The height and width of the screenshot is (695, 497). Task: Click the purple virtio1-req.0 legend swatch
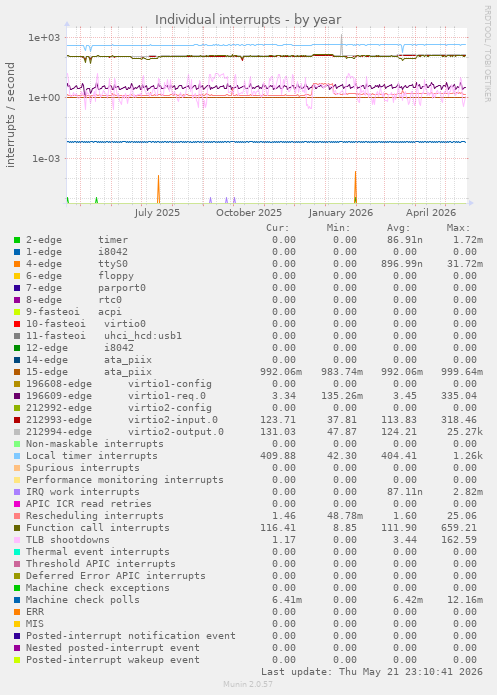17,396
